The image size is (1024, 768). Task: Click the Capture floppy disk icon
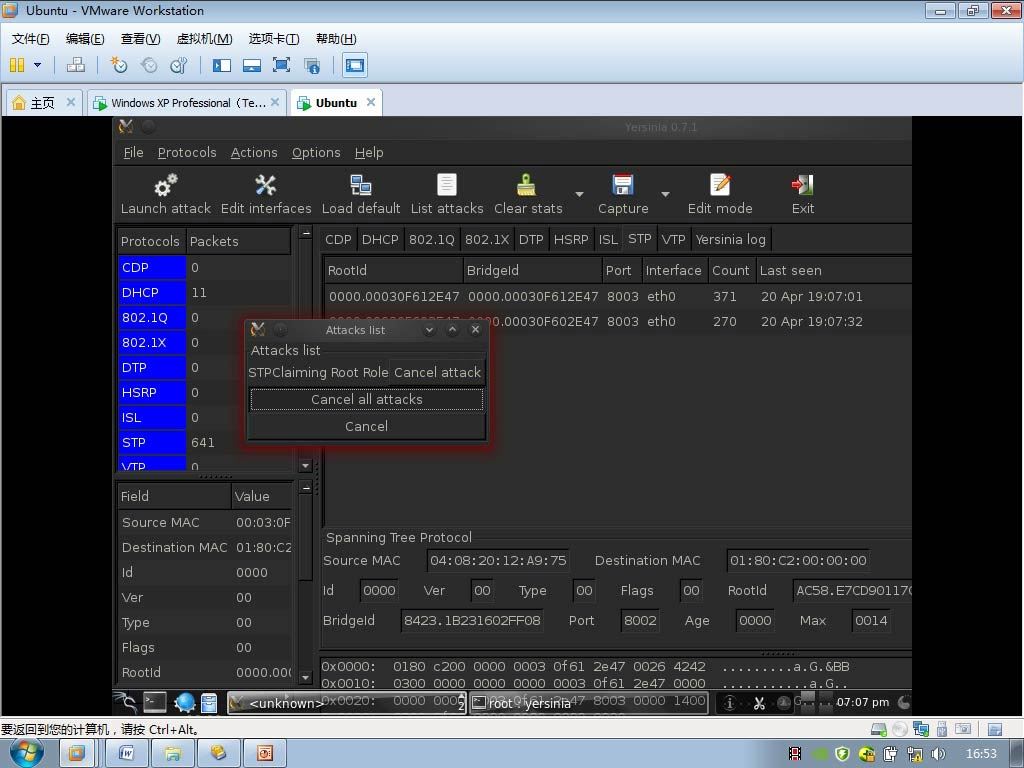point(623,186)
